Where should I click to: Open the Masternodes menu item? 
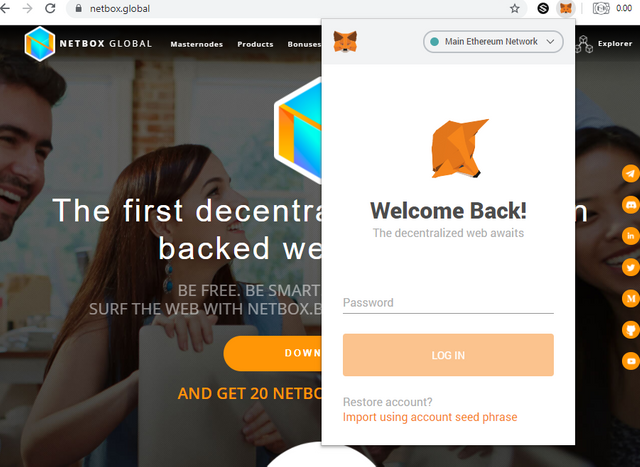197,44
